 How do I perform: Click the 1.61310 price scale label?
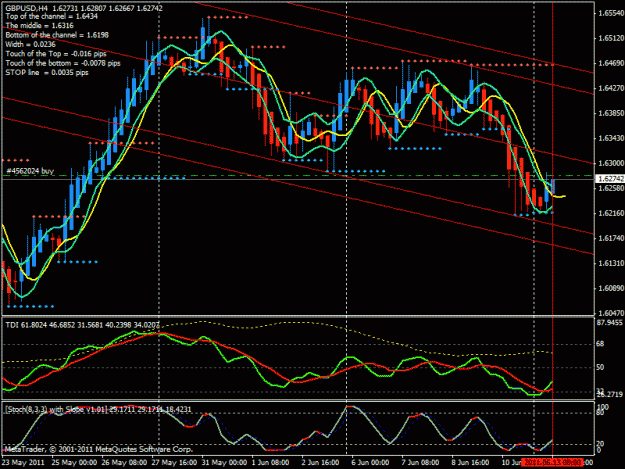coord(611,263)
